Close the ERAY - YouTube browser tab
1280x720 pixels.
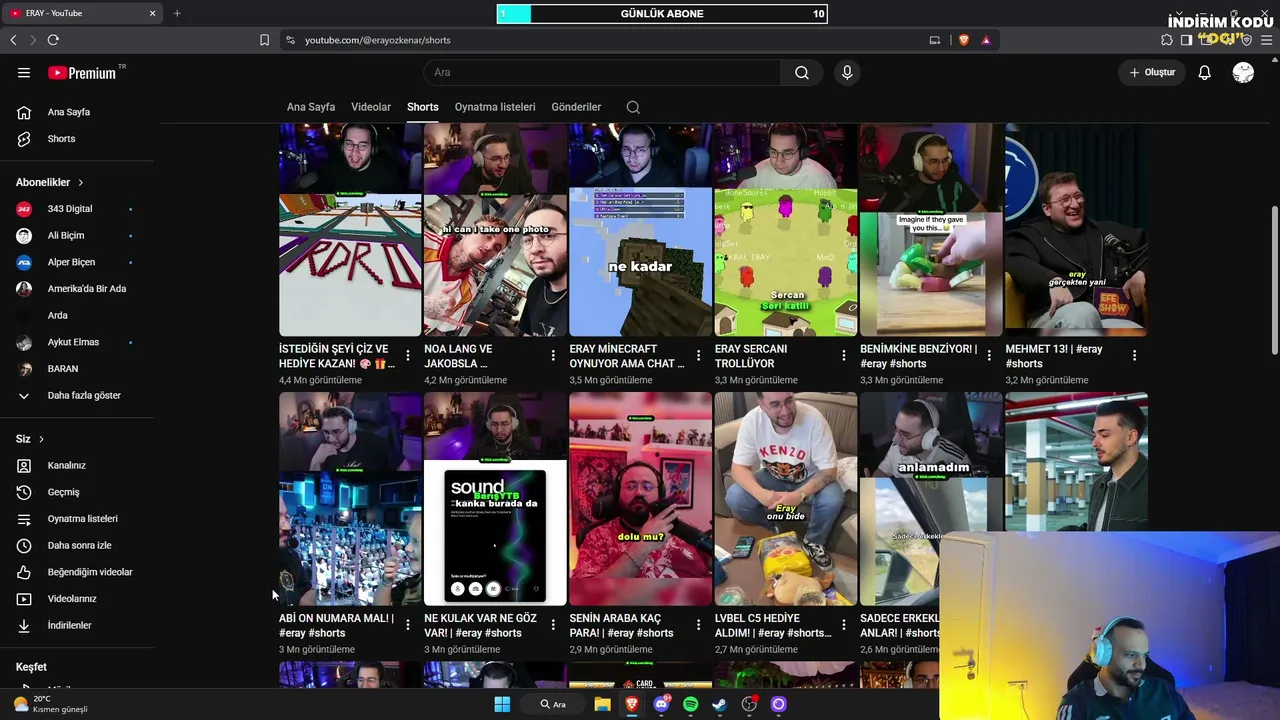point(152,13)
